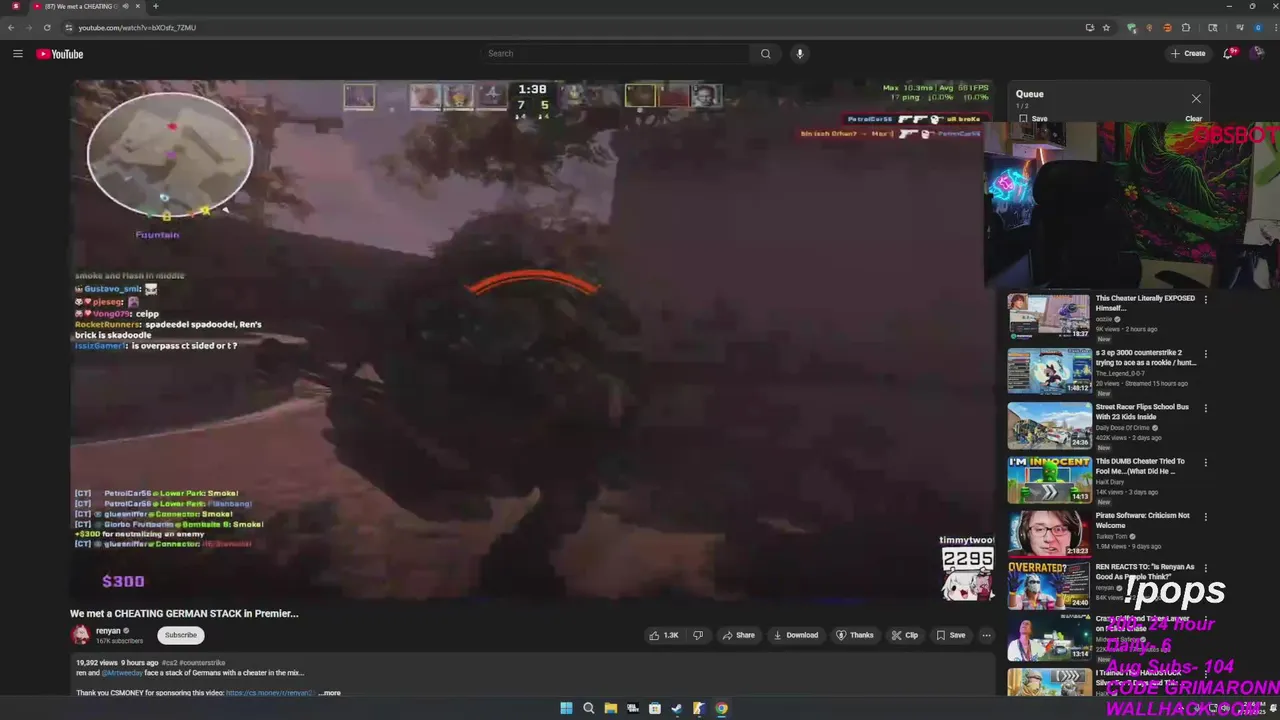
Task: Open the more actions ellipsis under video
Action: (986, 635)
